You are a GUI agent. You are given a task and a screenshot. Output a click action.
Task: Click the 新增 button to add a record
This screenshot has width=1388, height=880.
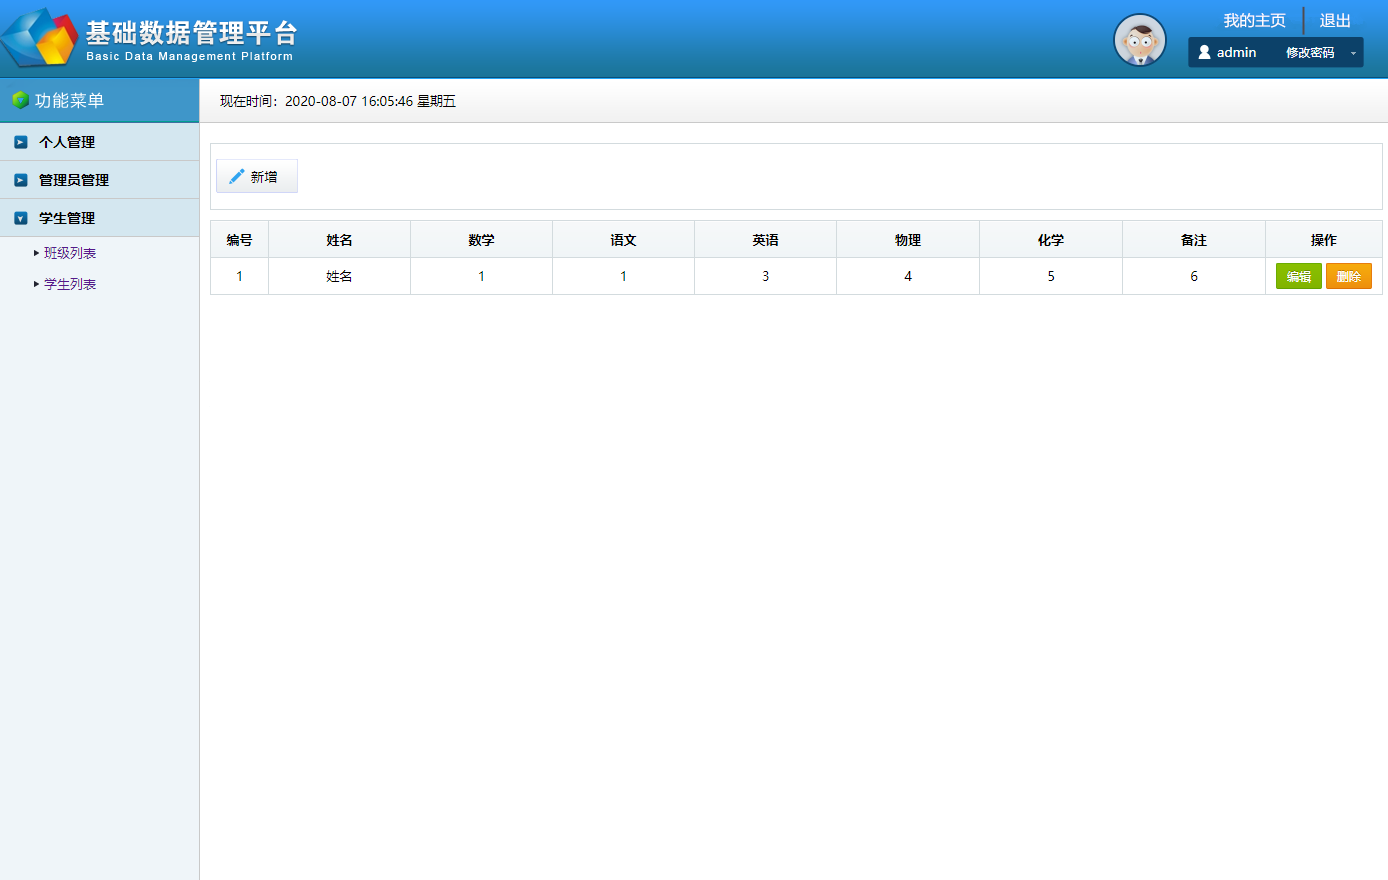click(x=257, y=175)
